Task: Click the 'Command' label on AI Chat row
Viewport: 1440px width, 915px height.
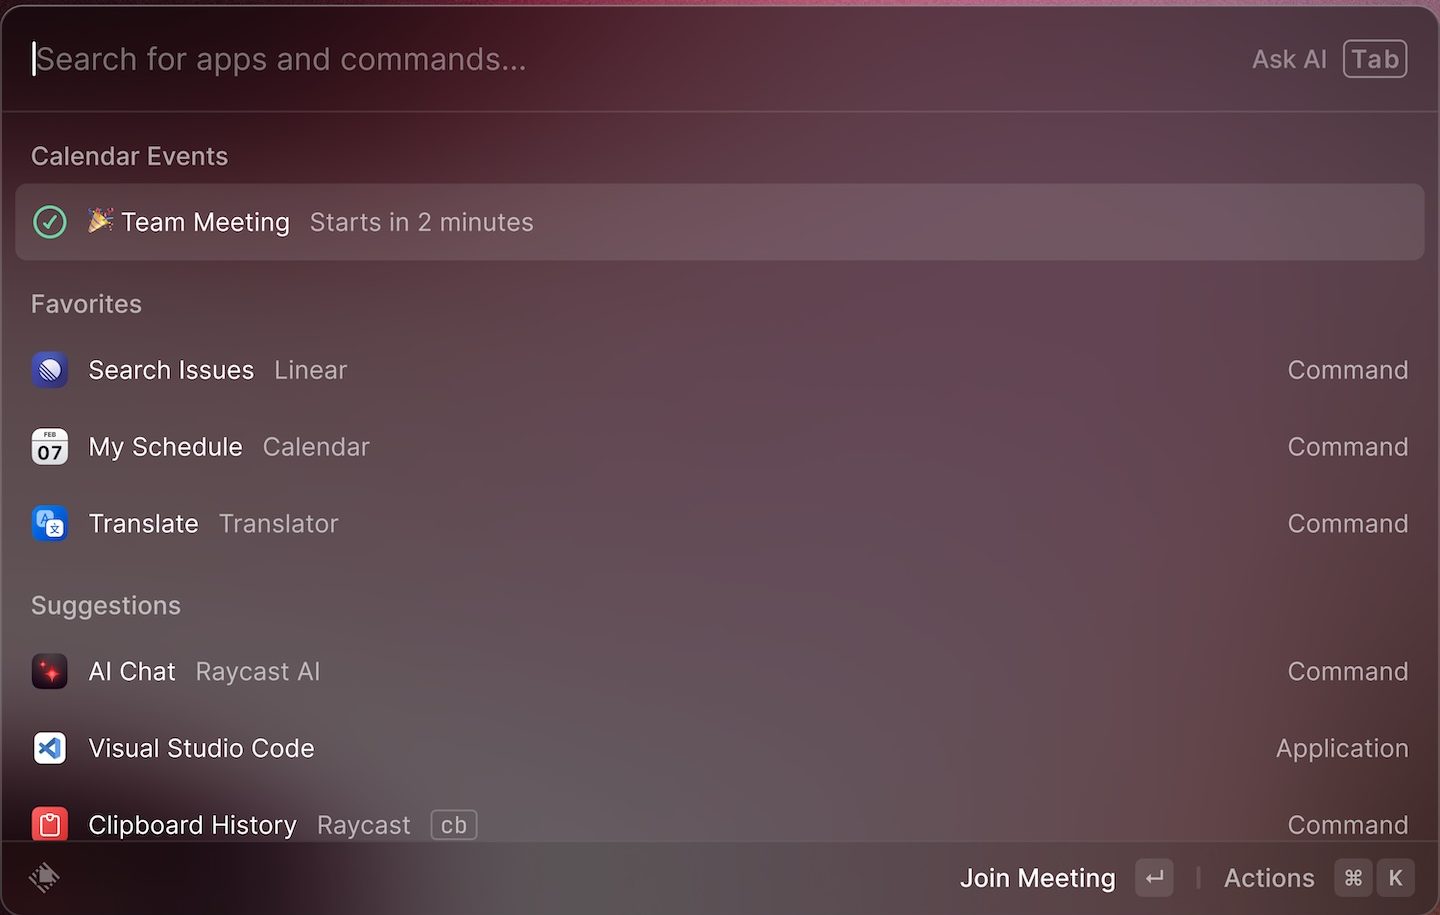Action: coord(1348,672)
